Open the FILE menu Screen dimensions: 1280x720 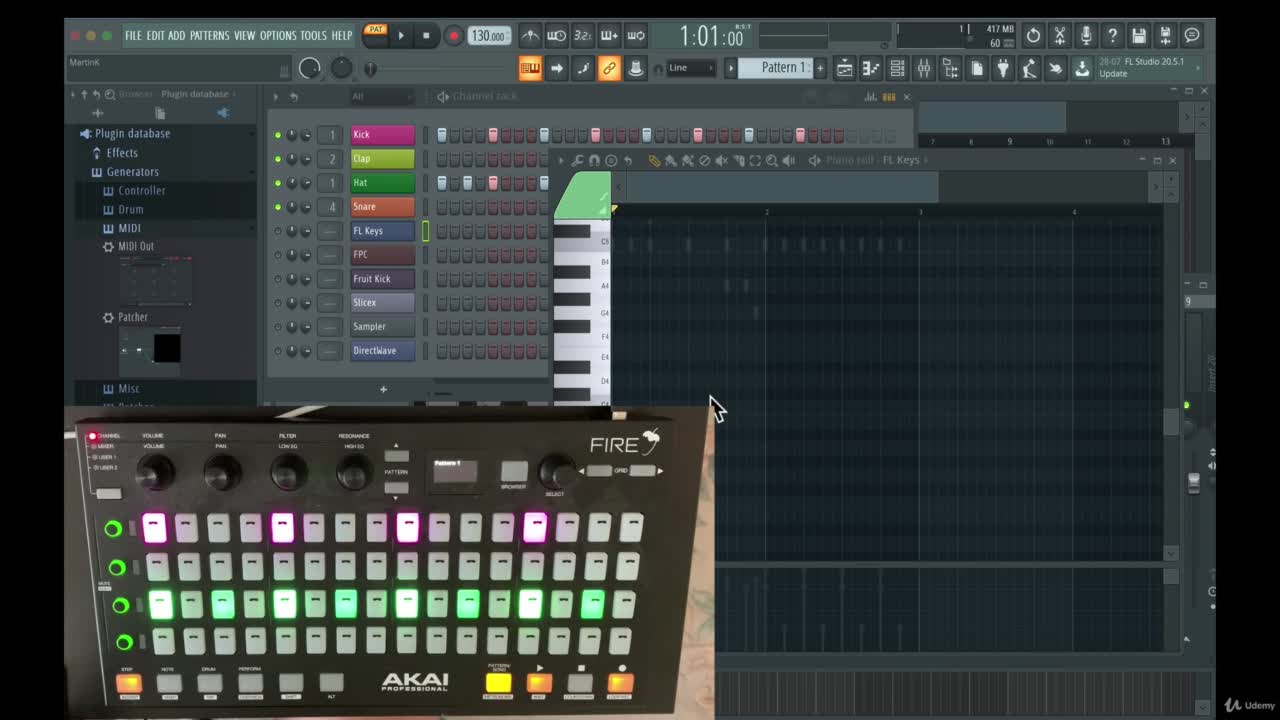(x=133, y=36)
